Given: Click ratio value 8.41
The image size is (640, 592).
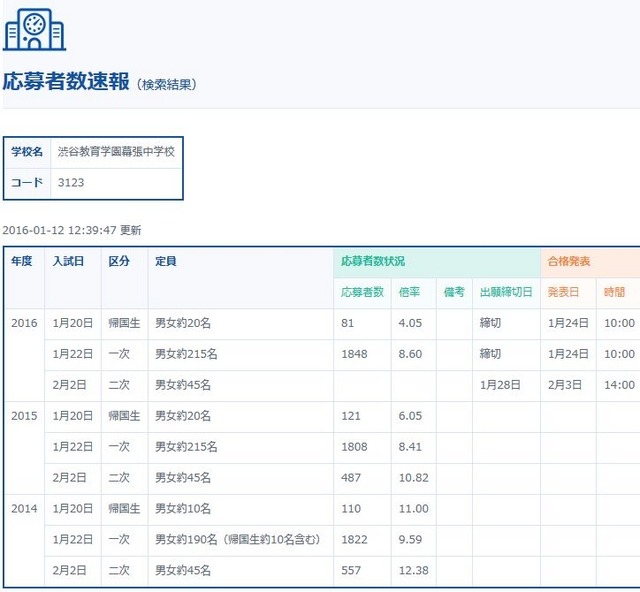Looking at the screenshot, I should [410, 447].
